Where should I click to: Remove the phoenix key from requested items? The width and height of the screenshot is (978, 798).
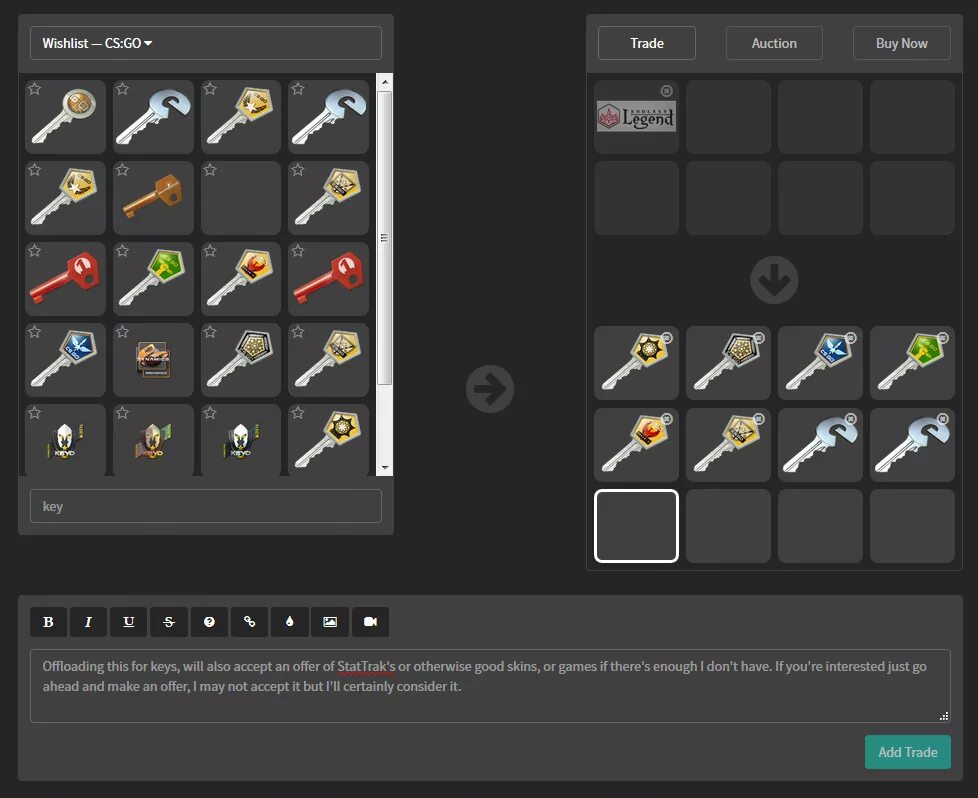click(667, 419)
